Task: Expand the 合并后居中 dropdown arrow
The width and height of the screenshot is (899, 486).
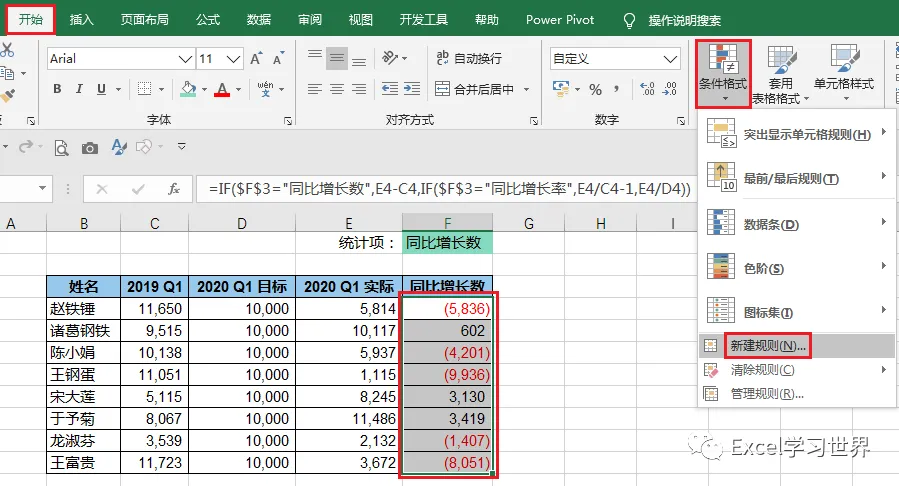Action: coord(526,89)
